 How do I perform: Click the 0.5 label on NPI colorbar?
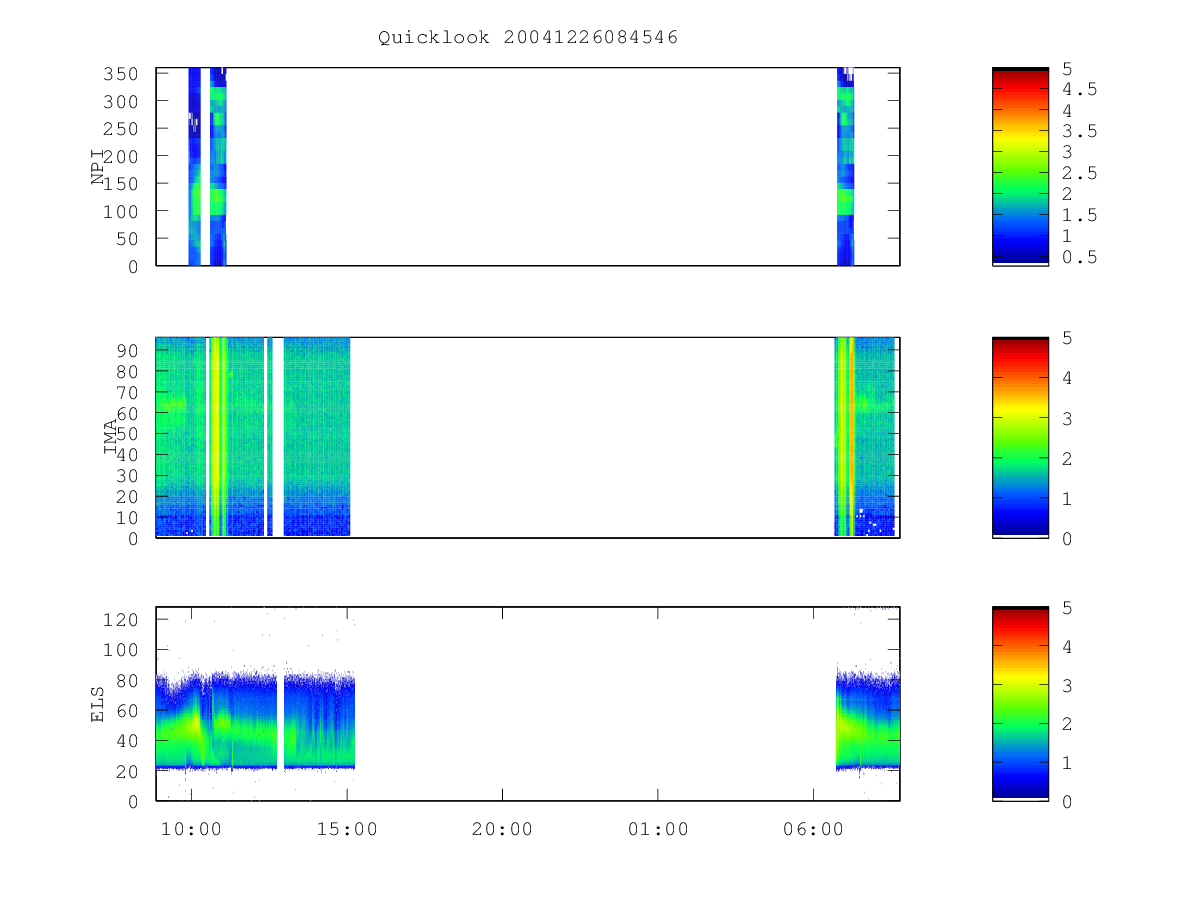(1079, 258)
